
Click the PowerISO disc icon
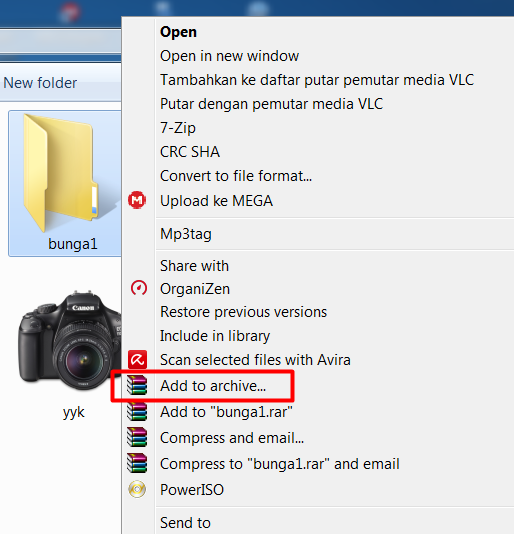pos(137,490)
